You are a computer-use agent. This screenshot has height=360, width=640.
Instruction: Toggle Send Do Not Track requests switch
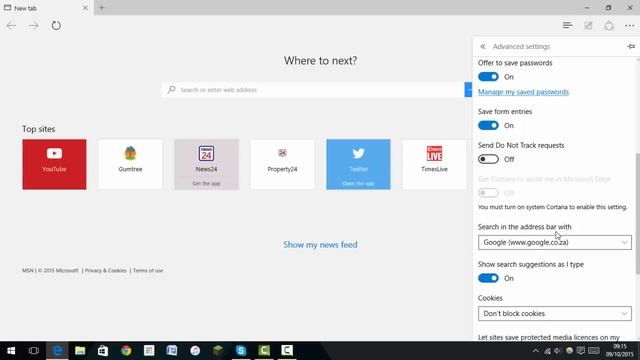click(488, 159)
